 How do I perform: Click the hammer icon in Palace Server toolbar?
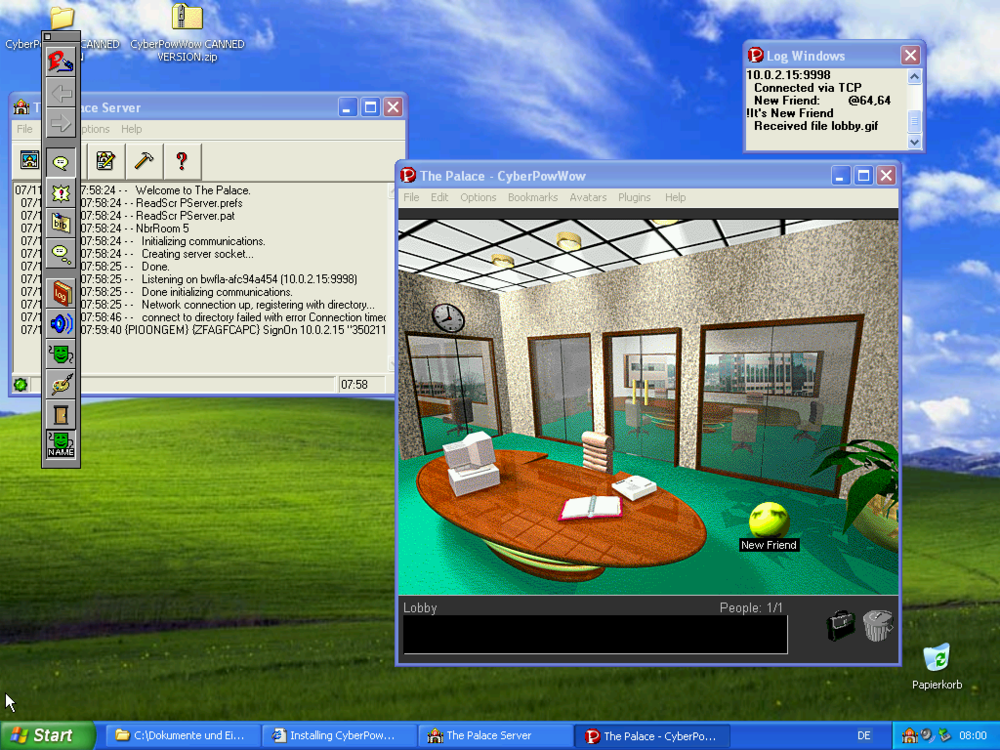click(x=143, y=161)
